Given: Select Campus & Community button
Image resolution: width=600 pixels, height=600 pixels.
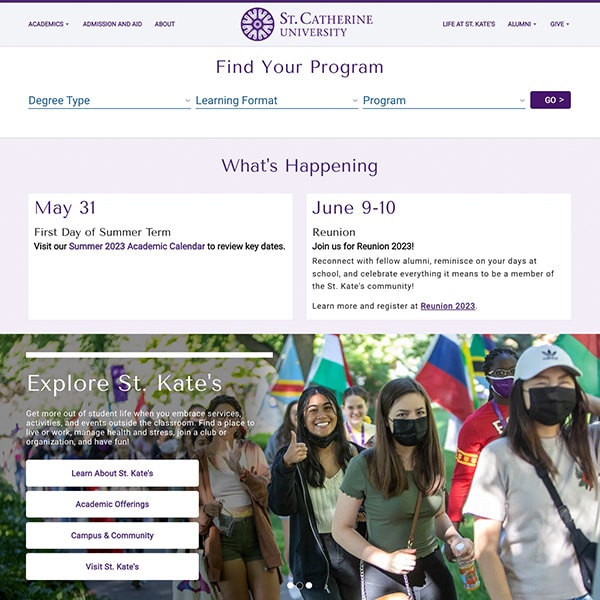Looking at the screenshot, I should pos(112,535).
